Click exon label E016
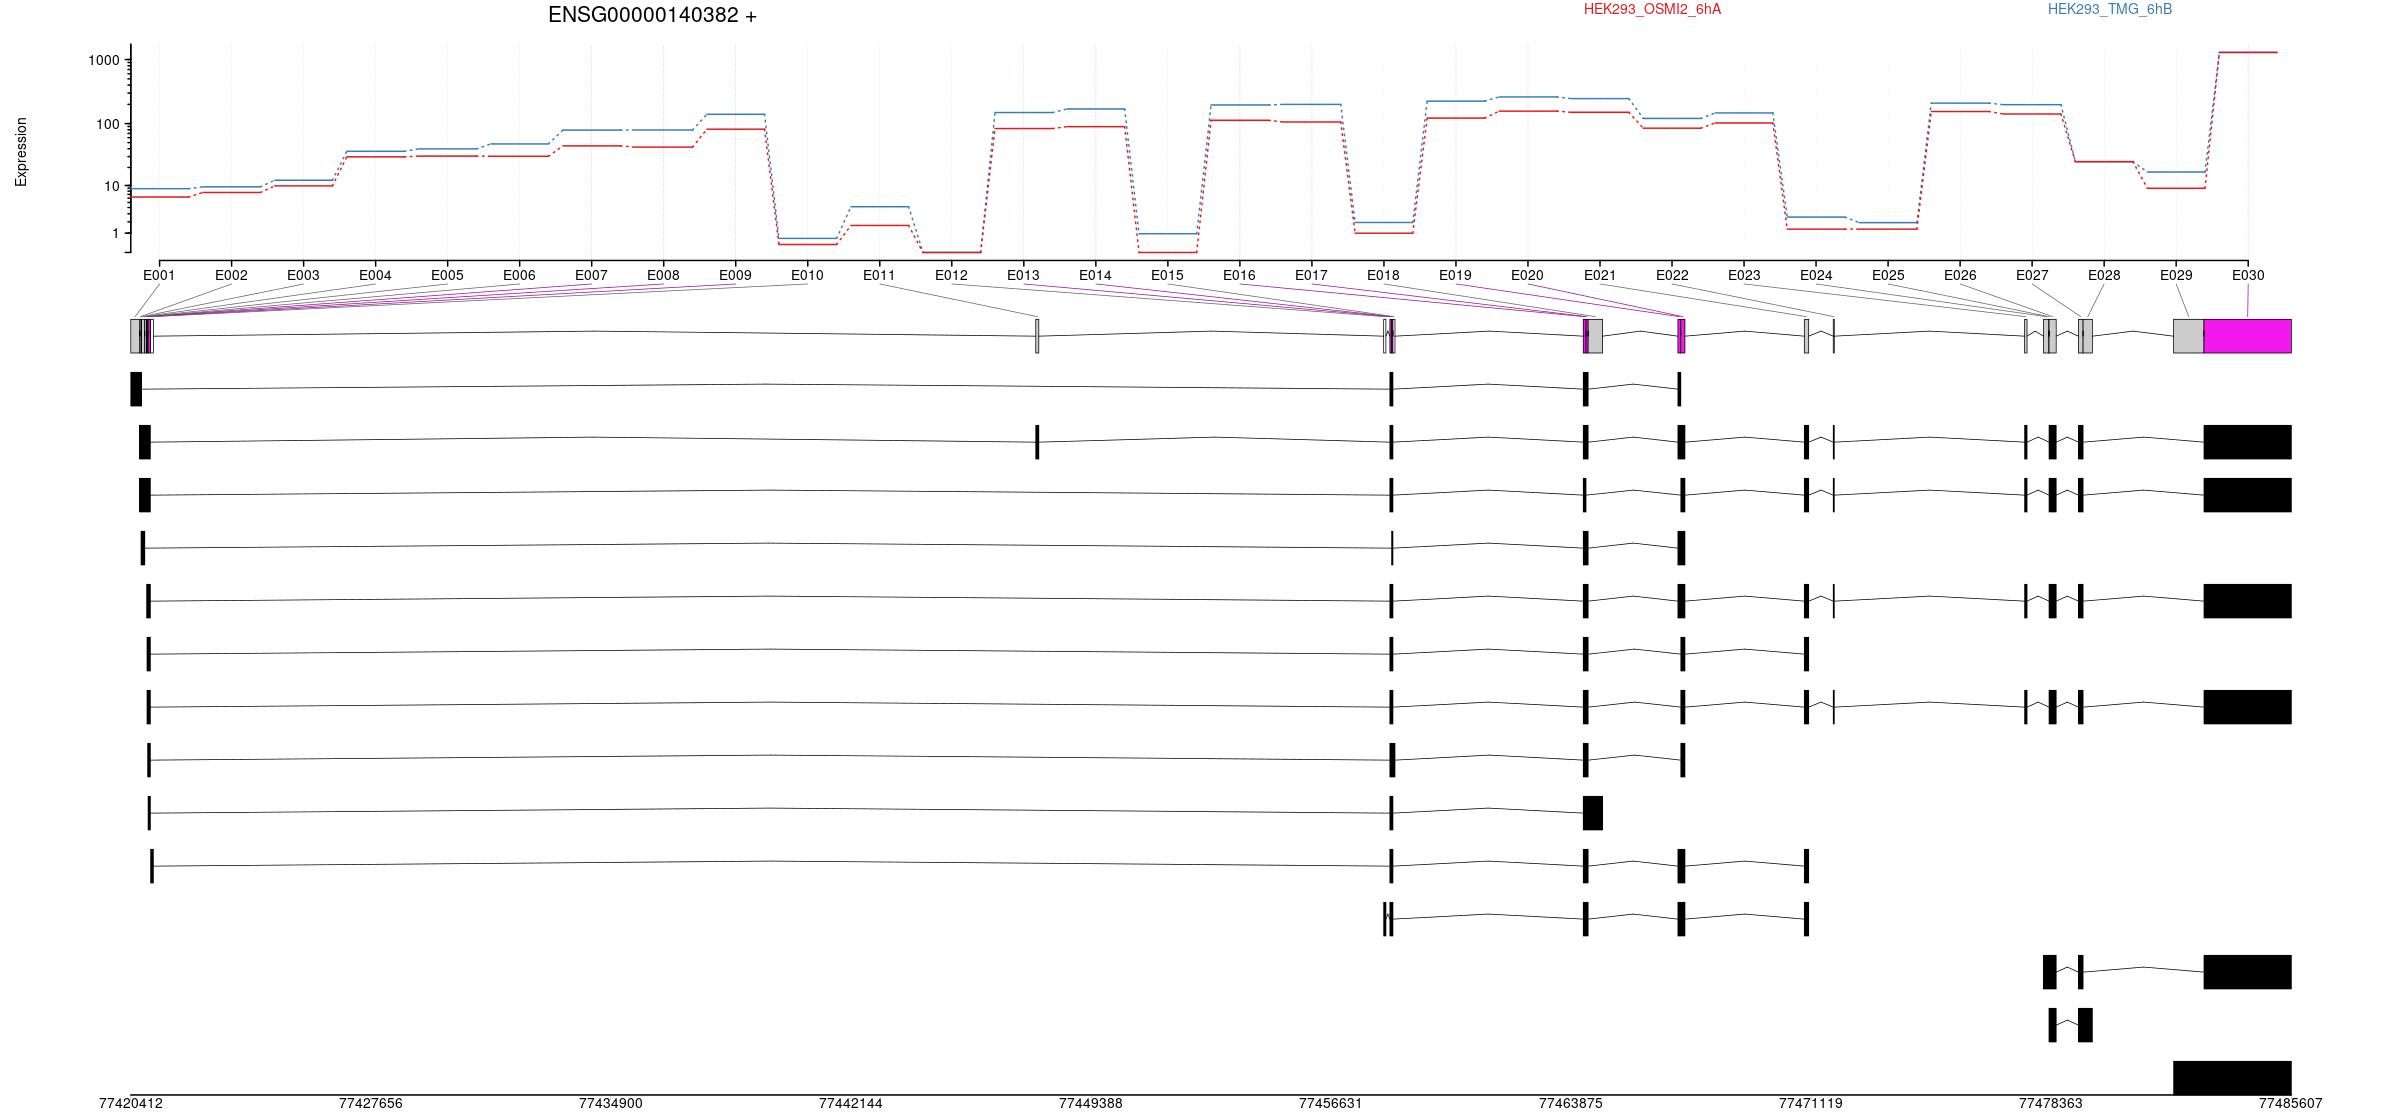 [x=1239, y=275]
